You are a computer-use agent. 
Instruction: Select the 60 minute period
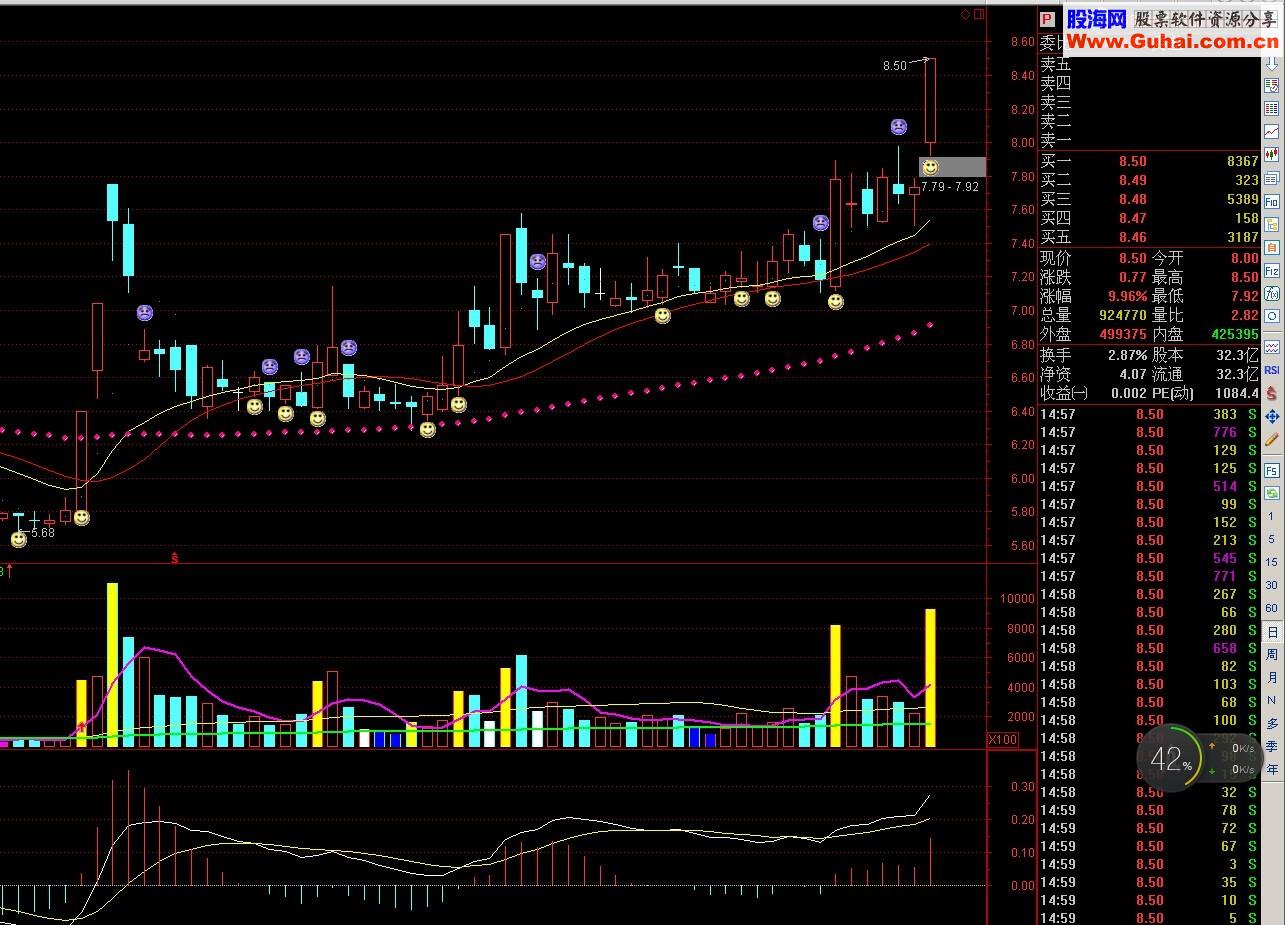pyautogui.click(x=1272, y=608)
